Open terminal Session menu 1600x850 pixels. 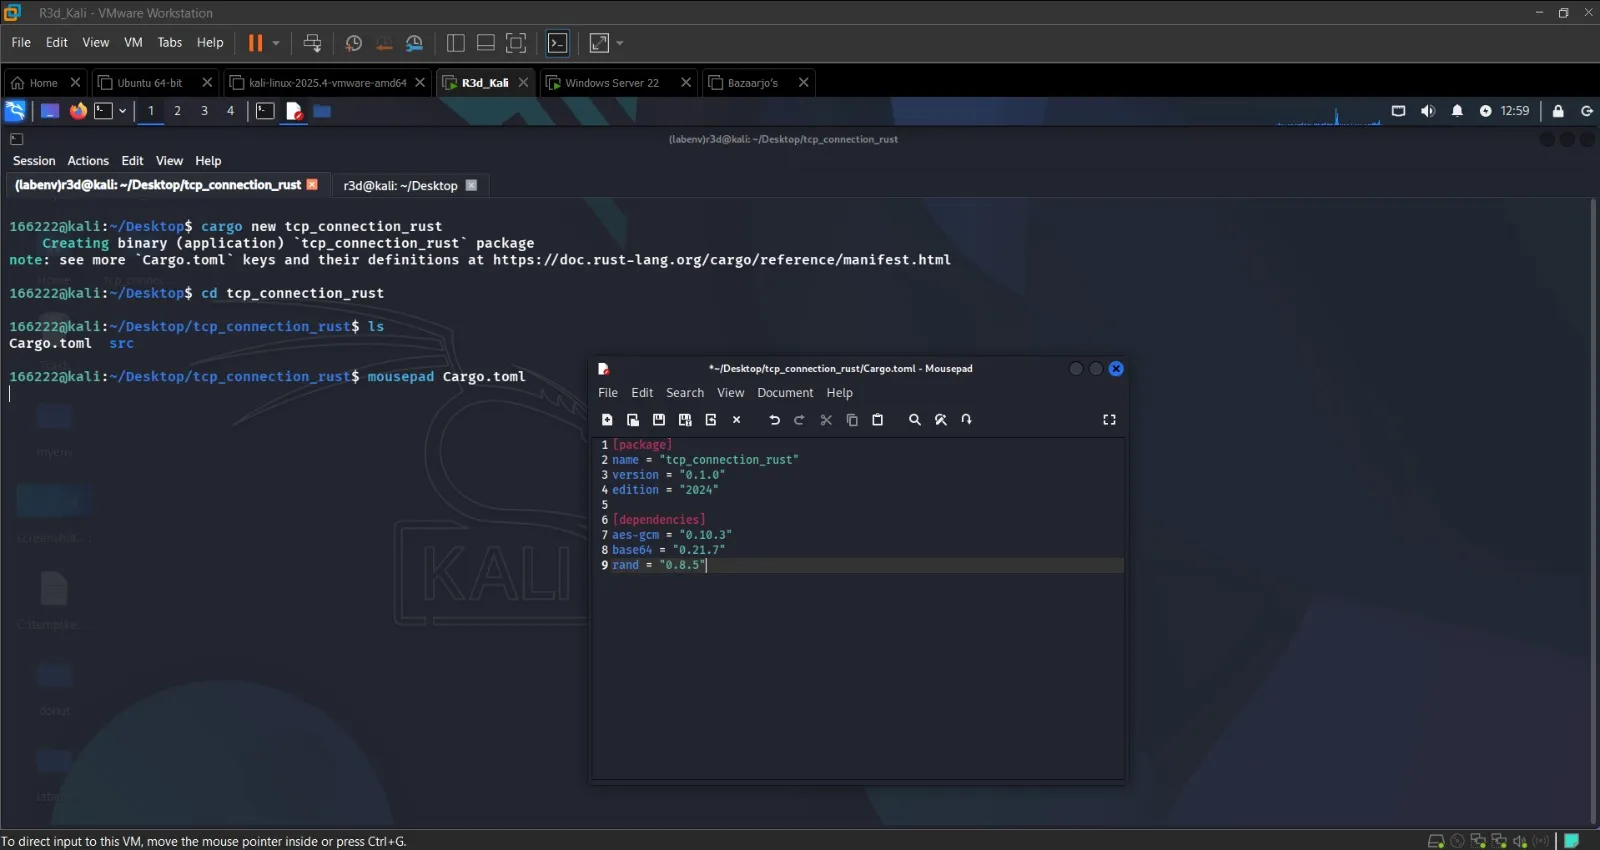(x=34, y=161)
